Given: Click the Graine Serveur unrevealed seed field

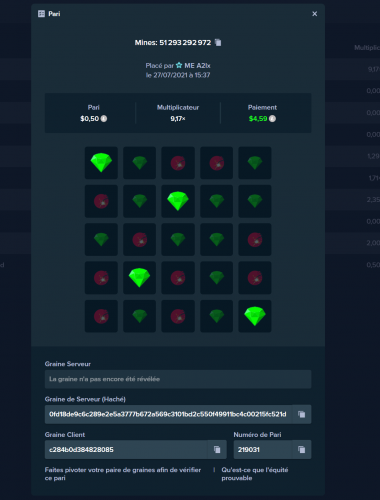Looking at the screenshot, I should coord(178,379).
